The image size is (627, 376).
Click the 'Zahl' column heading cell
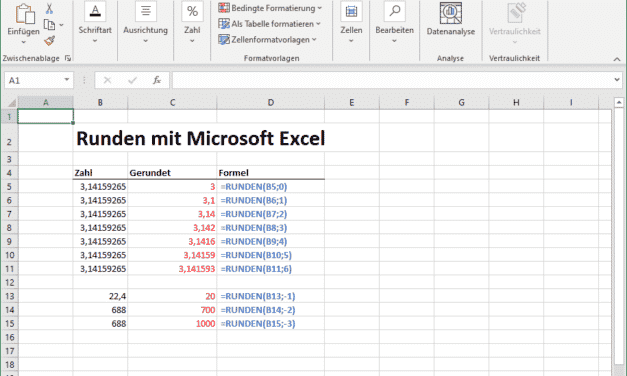[x=100, y=173]
